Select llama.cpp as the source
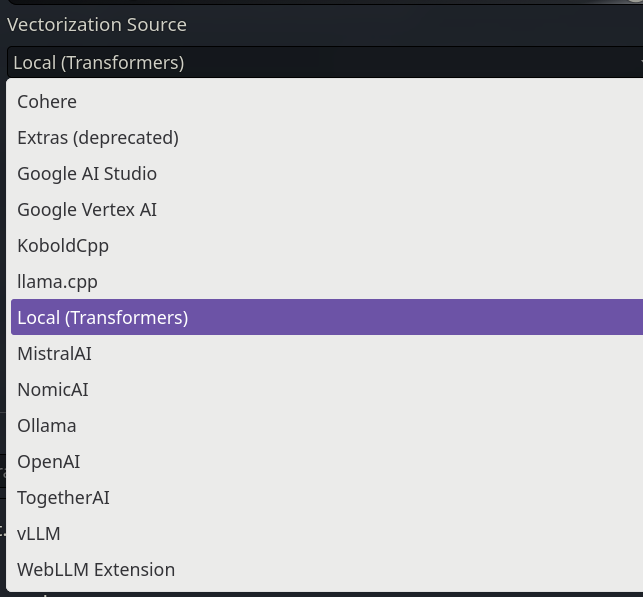The height and width of the screenshot is (597, 643). (x=57, y=282)
